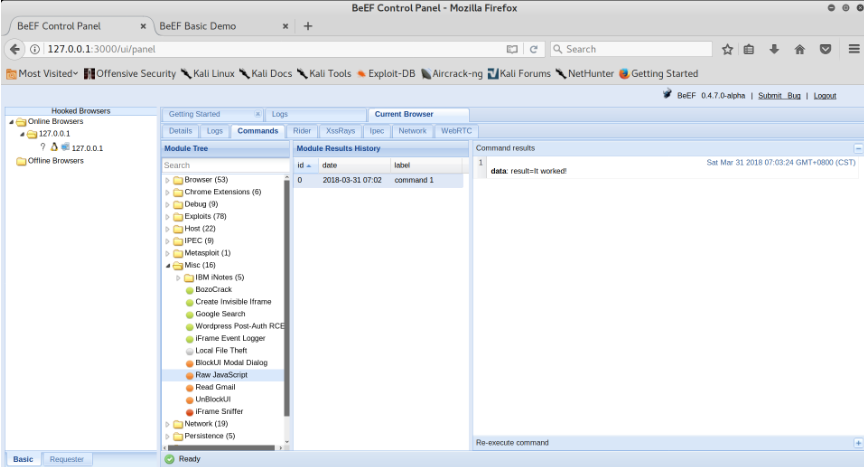
Task: Expand the Metasploit (1) folder
Action: point(168,253)
